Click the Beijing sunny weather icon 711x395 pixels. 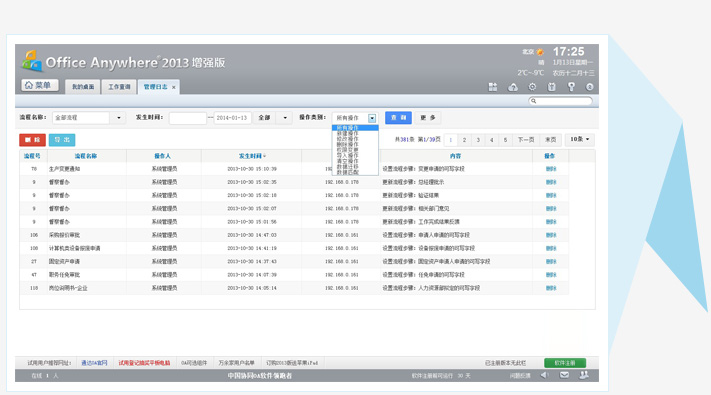click(x=540, y=52)
